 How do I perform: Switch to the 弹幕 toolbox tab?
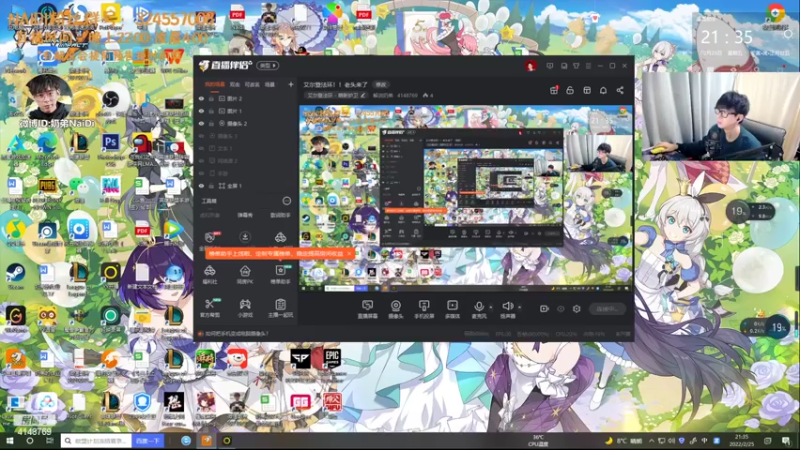(x=245, y=215)
